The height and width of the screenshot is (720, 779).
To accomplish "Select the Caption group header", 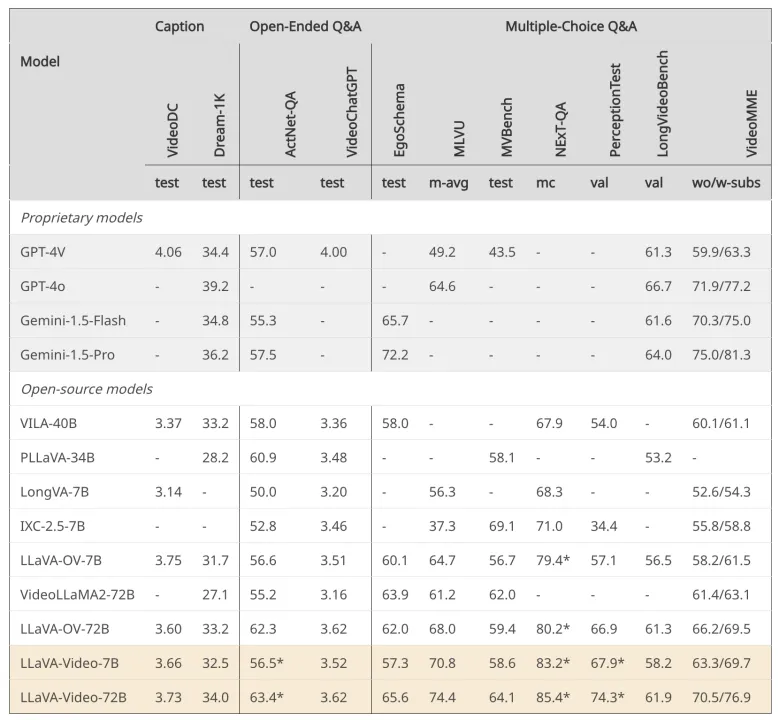I will 179,26.
